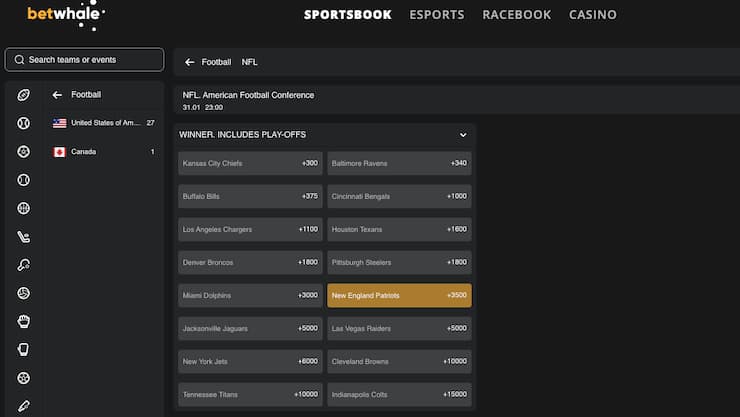Click the 31.01 23:00 event date

click(x=202, y=108)
